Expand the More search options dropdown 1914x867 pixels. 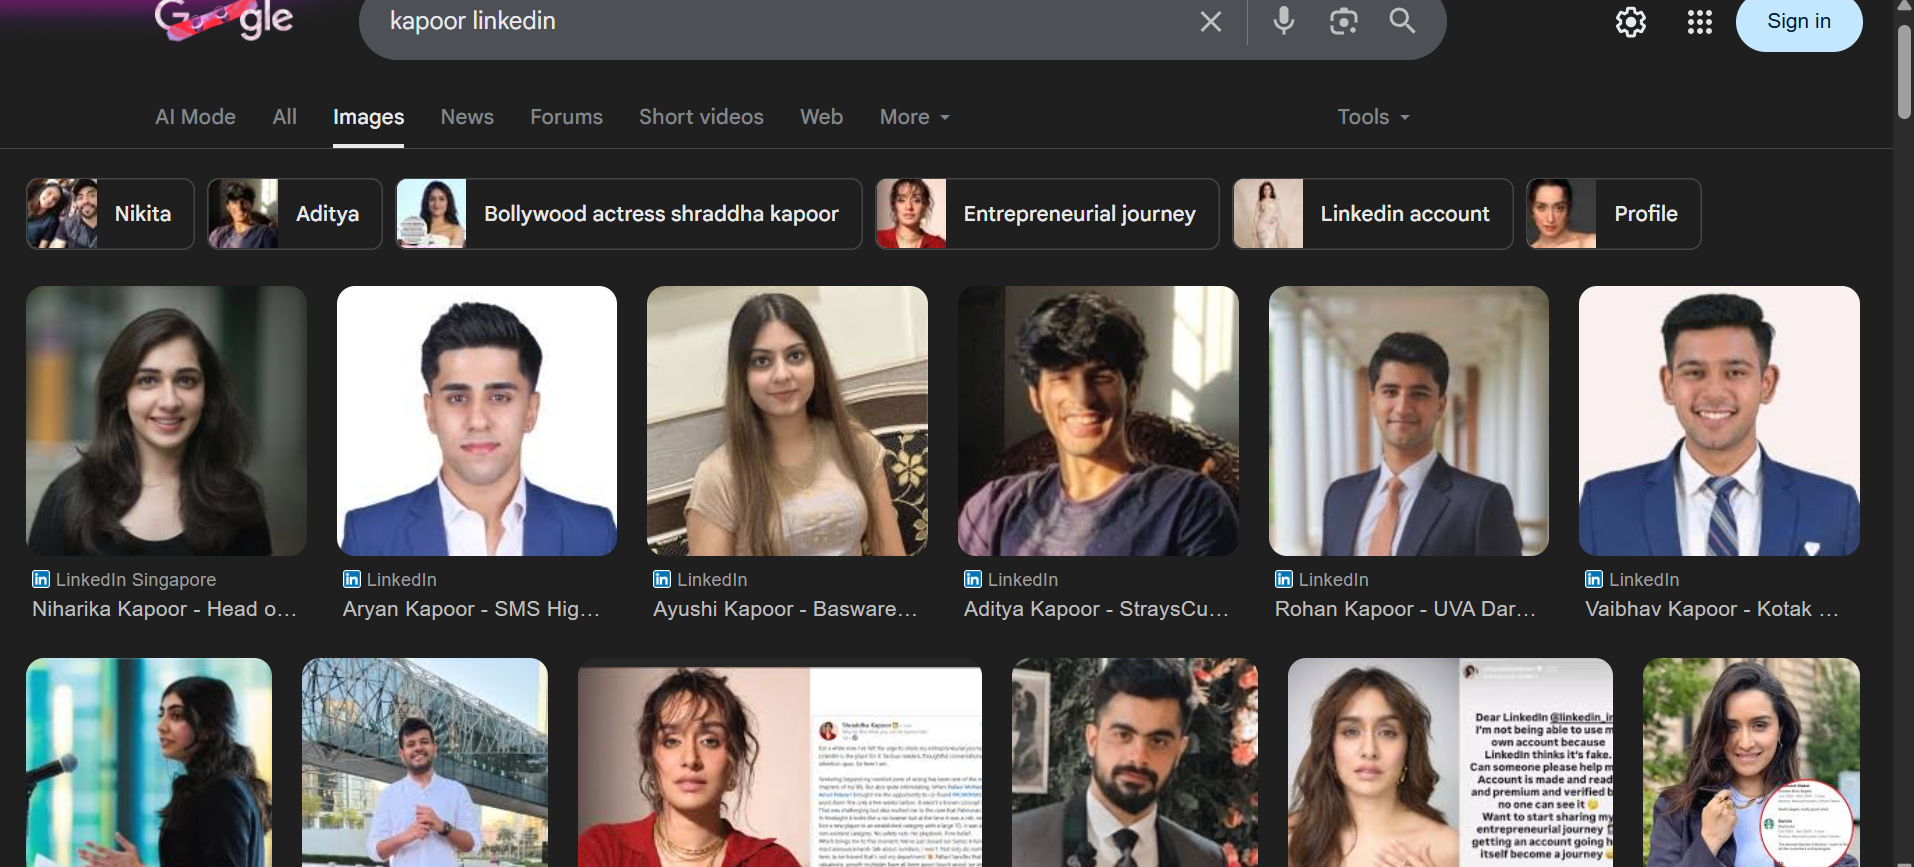tap(914, 117)
